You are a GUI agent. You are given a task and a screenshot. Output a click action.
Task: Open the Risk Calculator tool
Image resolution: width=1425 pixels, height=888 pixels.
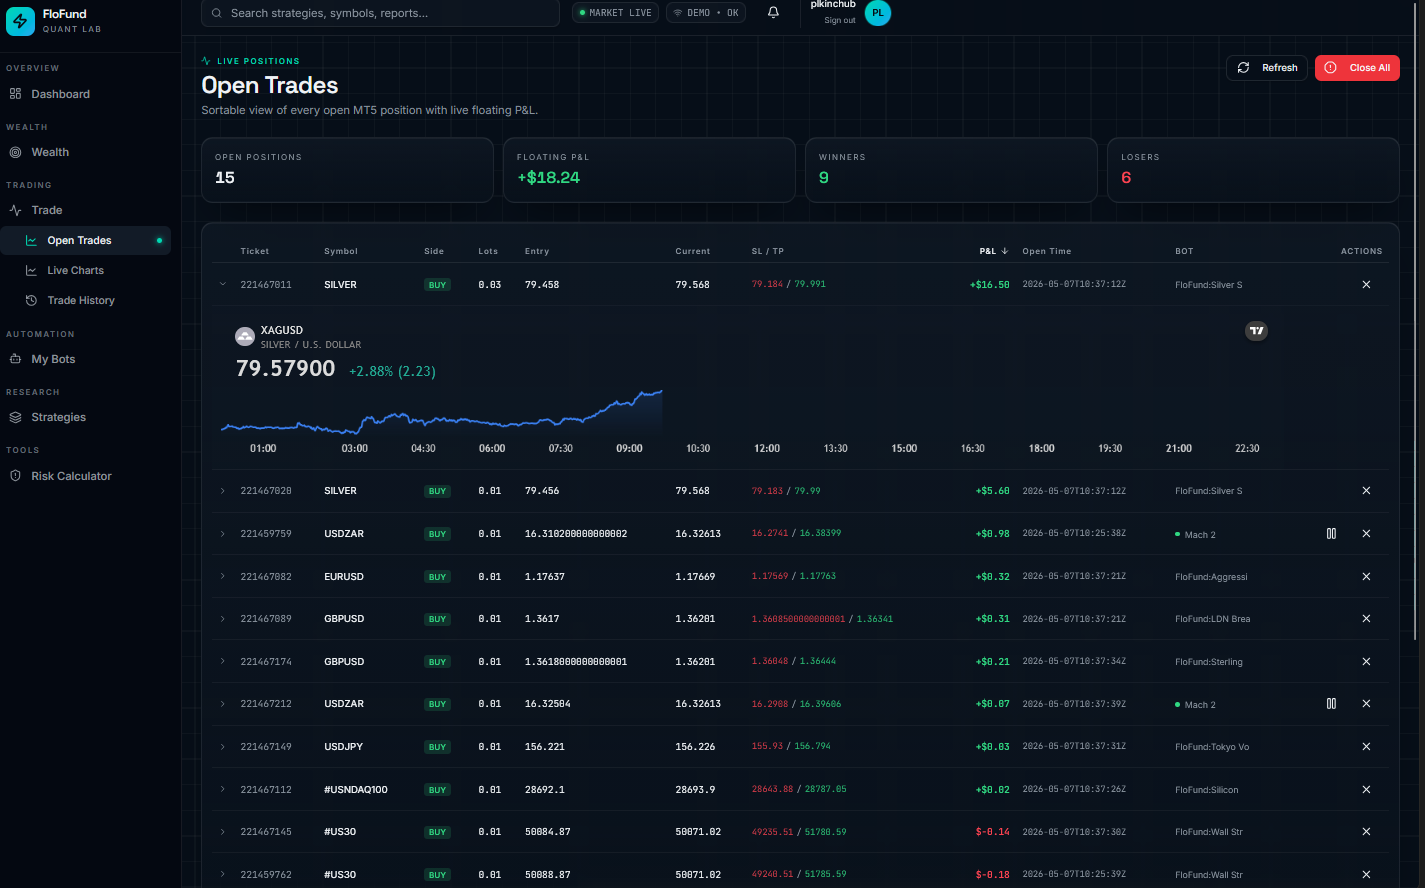click(86, 476)
